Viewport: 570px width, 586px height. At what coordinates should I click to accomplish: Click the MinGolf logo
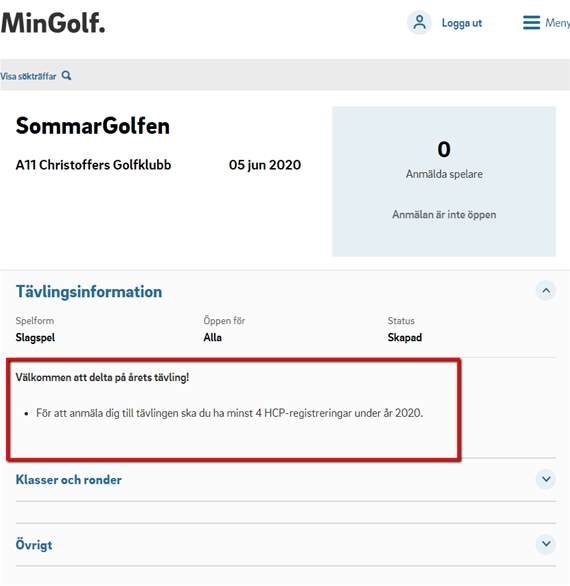point(53,23)
